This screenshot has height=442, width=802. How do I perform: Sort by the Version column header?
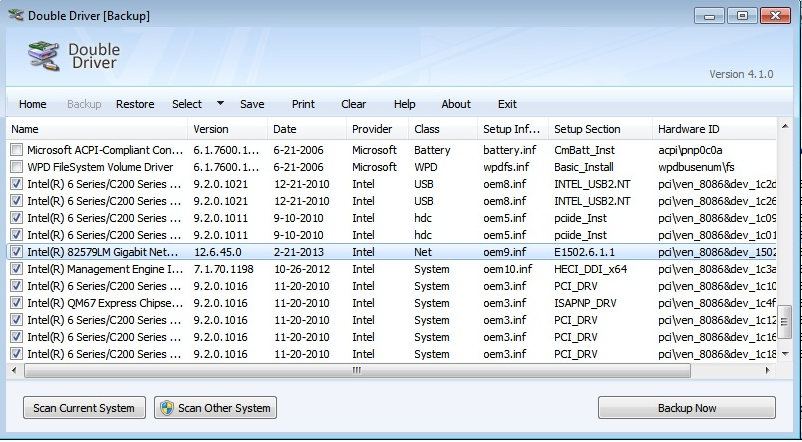point(228,129)
